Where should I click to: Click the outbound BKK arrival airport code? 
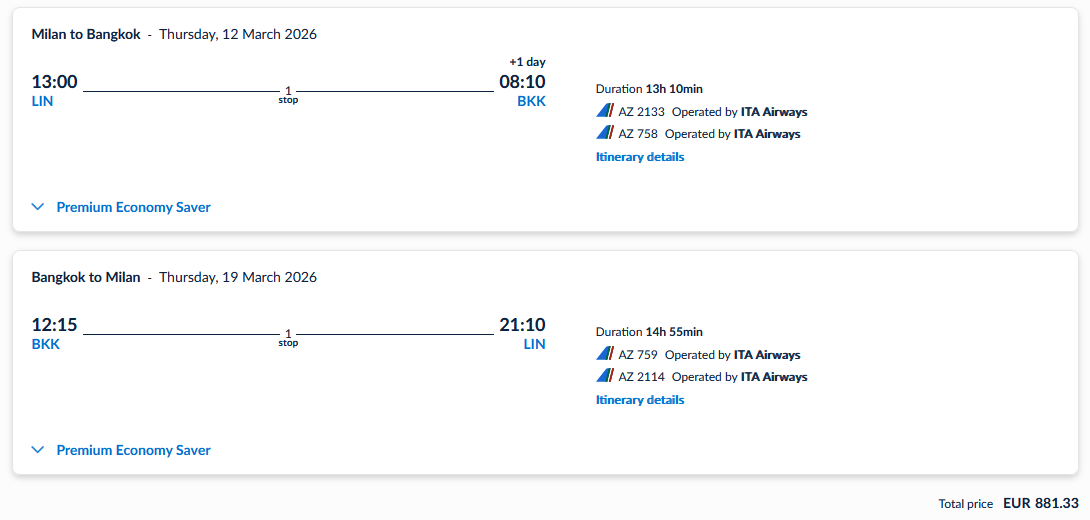point(531,101)
